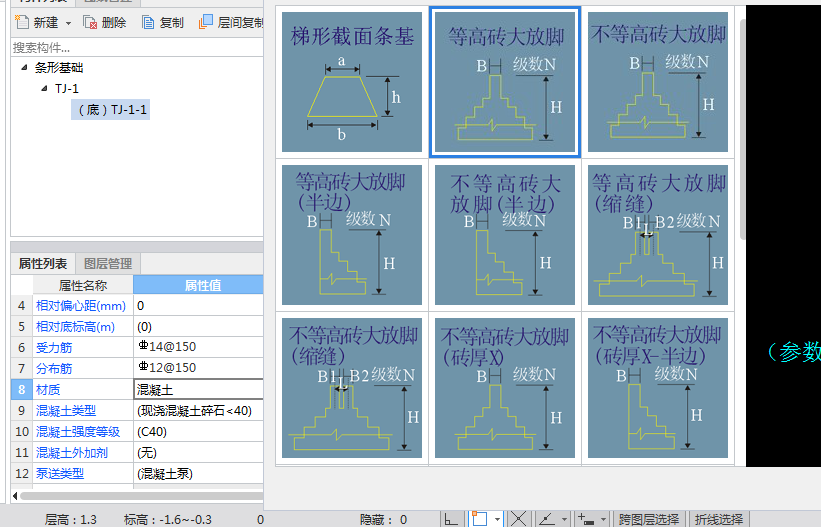Toggle the cross intersection snap icon

click(518, 519)
